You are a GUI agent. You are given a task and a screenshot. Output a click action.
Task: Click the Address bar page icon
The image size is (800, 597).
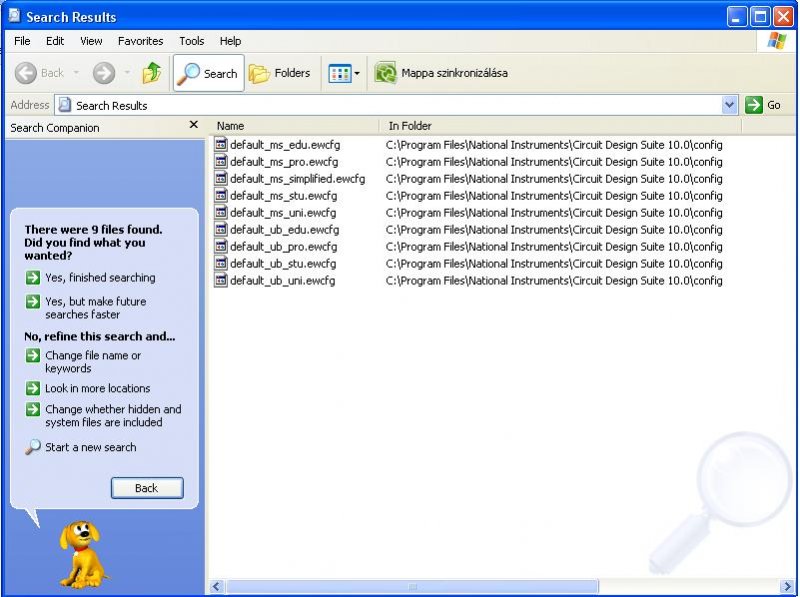[64, 105]
